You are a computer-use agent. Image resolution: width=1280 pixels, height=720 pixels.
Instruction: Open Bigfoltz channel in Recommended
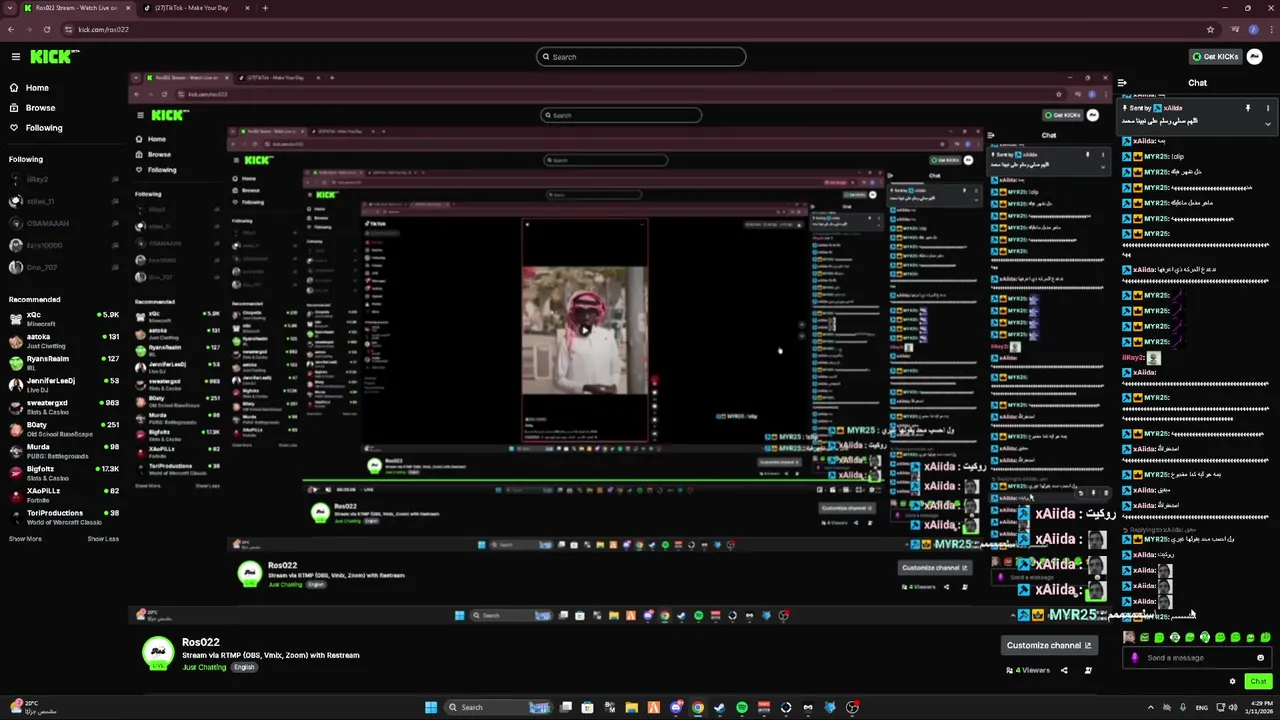(x=63, y=473)
